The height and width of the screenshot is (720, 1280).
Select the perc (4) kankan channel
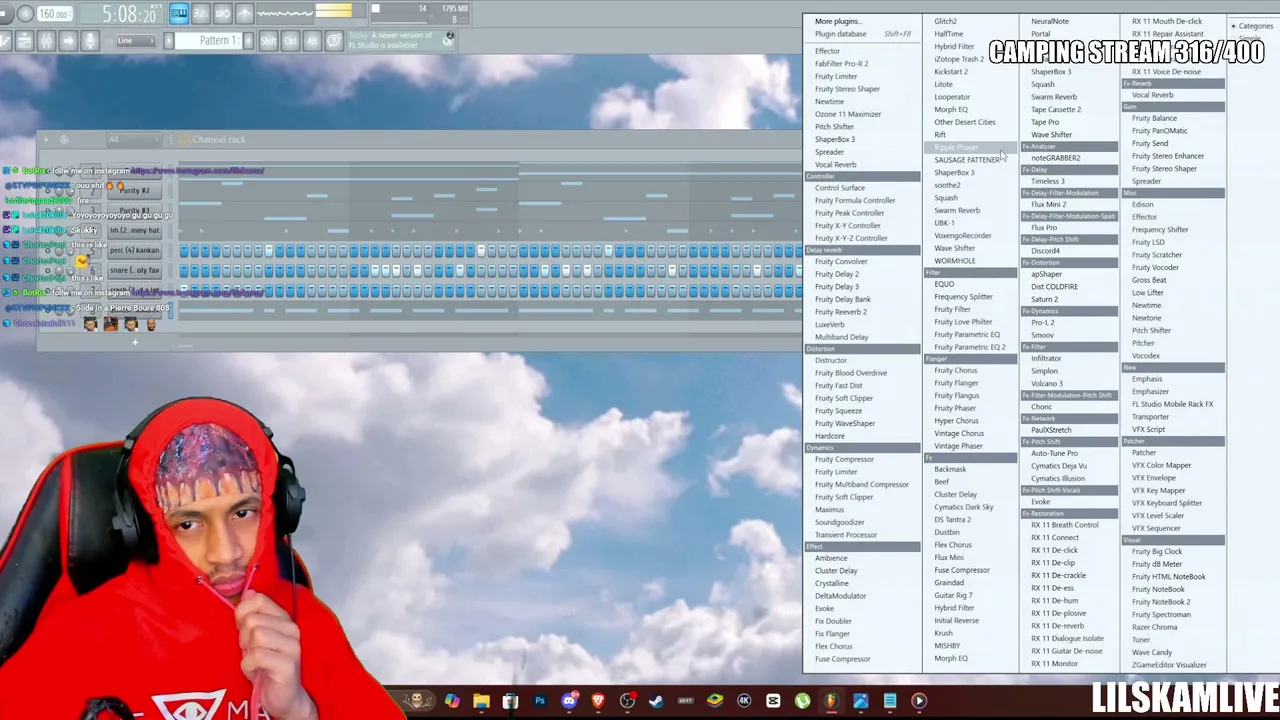pyautogui.click(x=135, y=250)
